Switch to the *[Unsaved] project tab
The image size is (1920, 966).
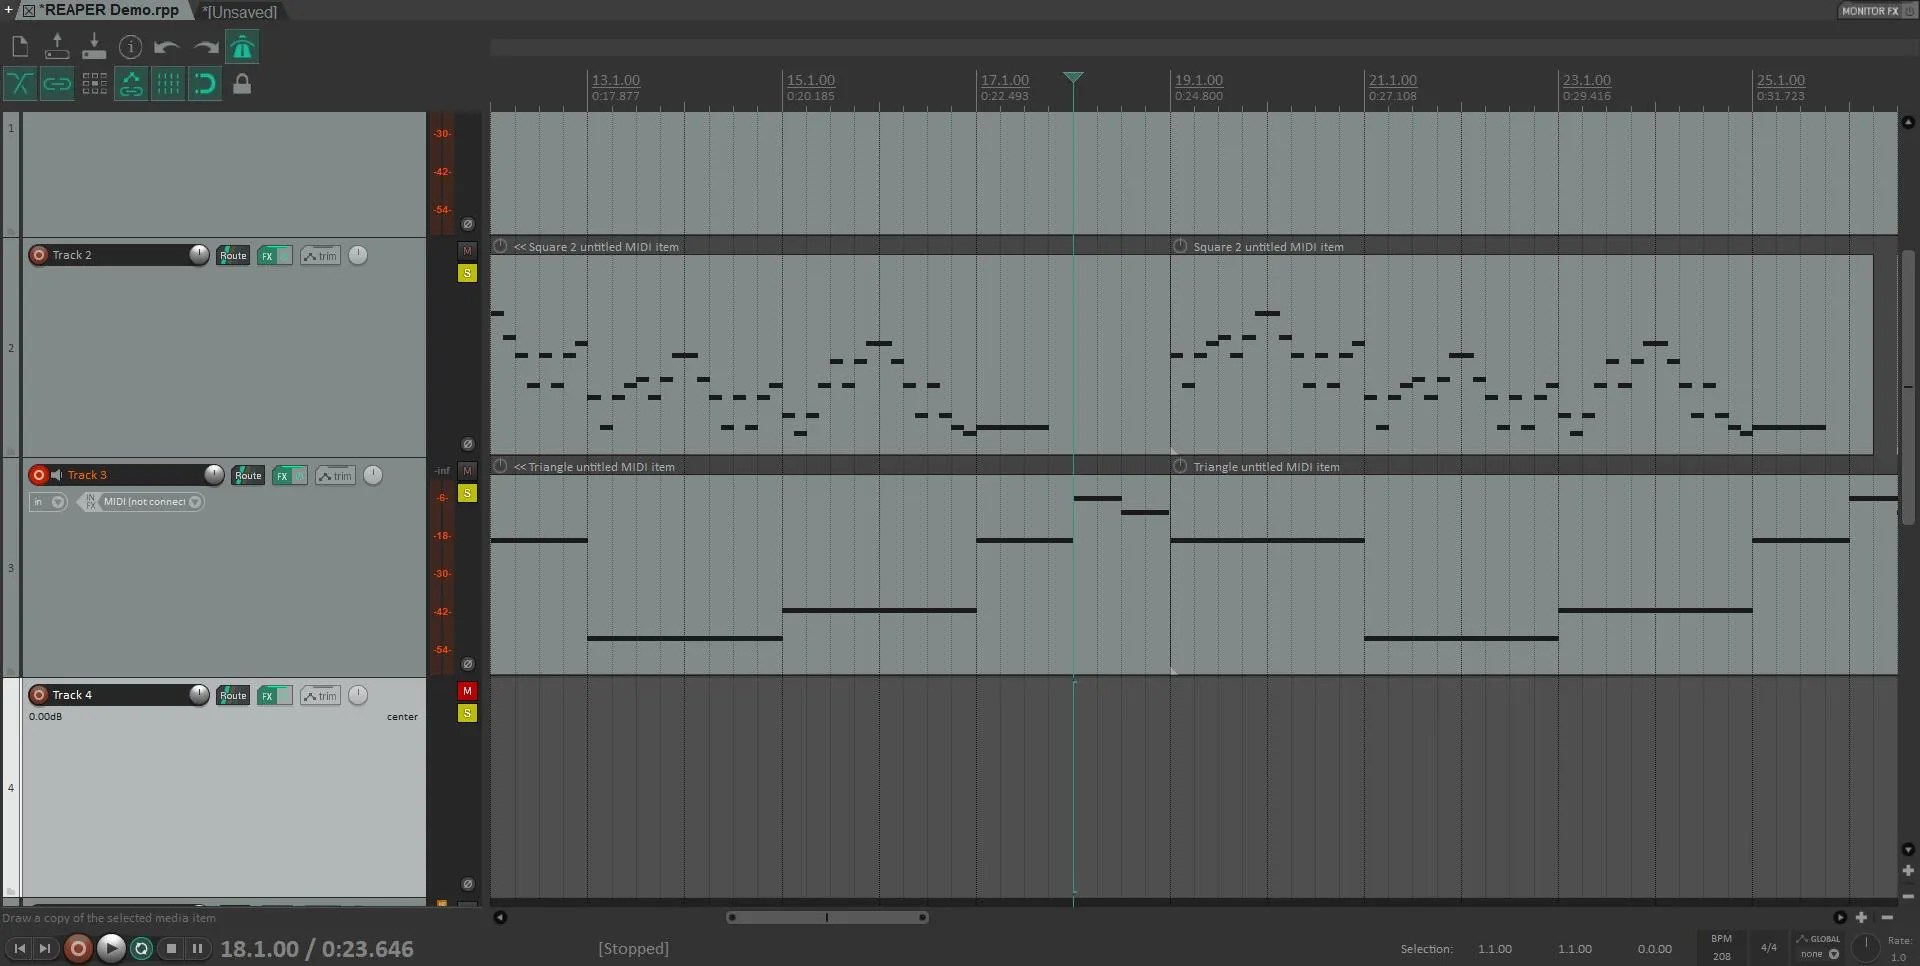tap(238, 12)
